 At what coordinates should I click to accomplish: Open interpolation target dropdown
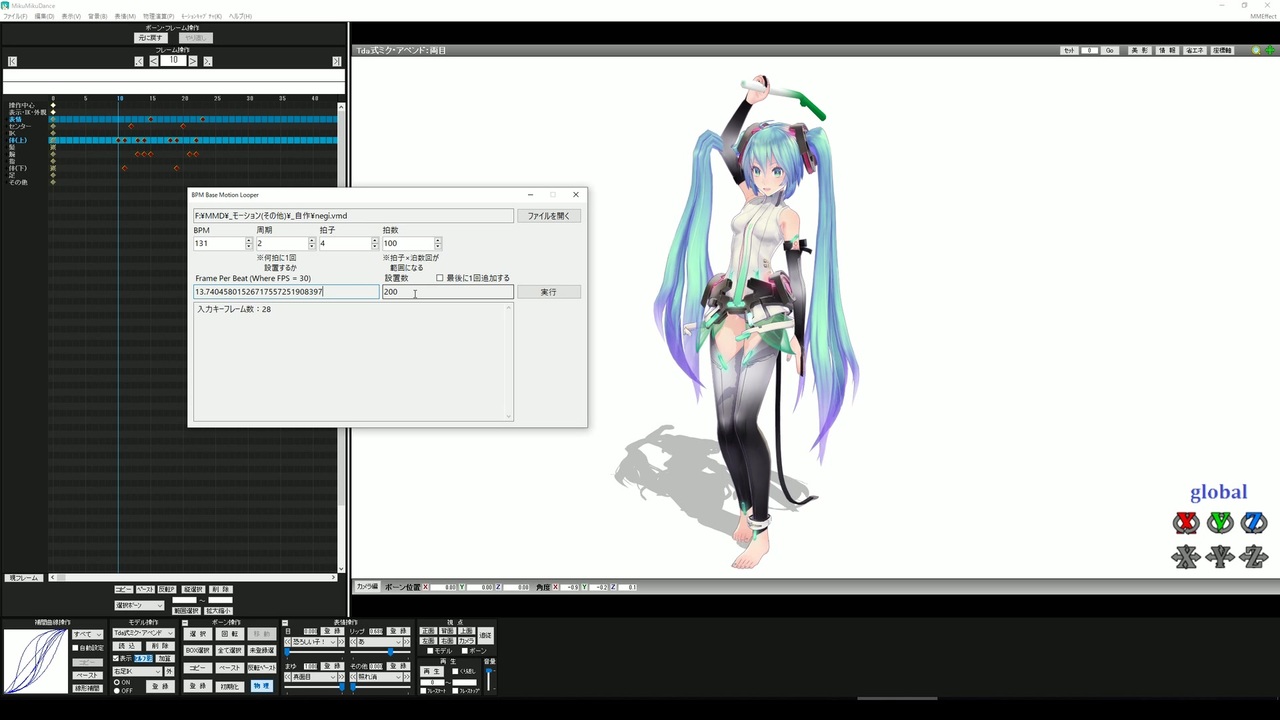88,634
